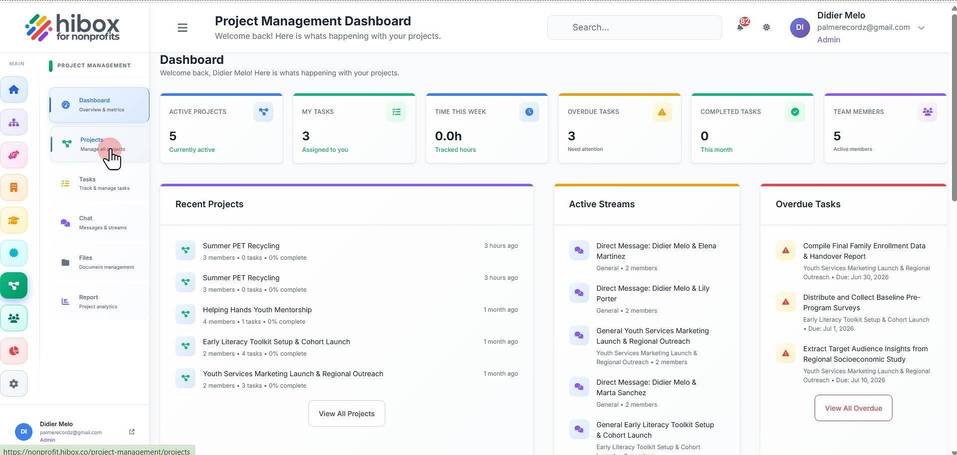This screenshot has height=455, width=957.
Task: Click View All Projects button
Action: [347, 413]
